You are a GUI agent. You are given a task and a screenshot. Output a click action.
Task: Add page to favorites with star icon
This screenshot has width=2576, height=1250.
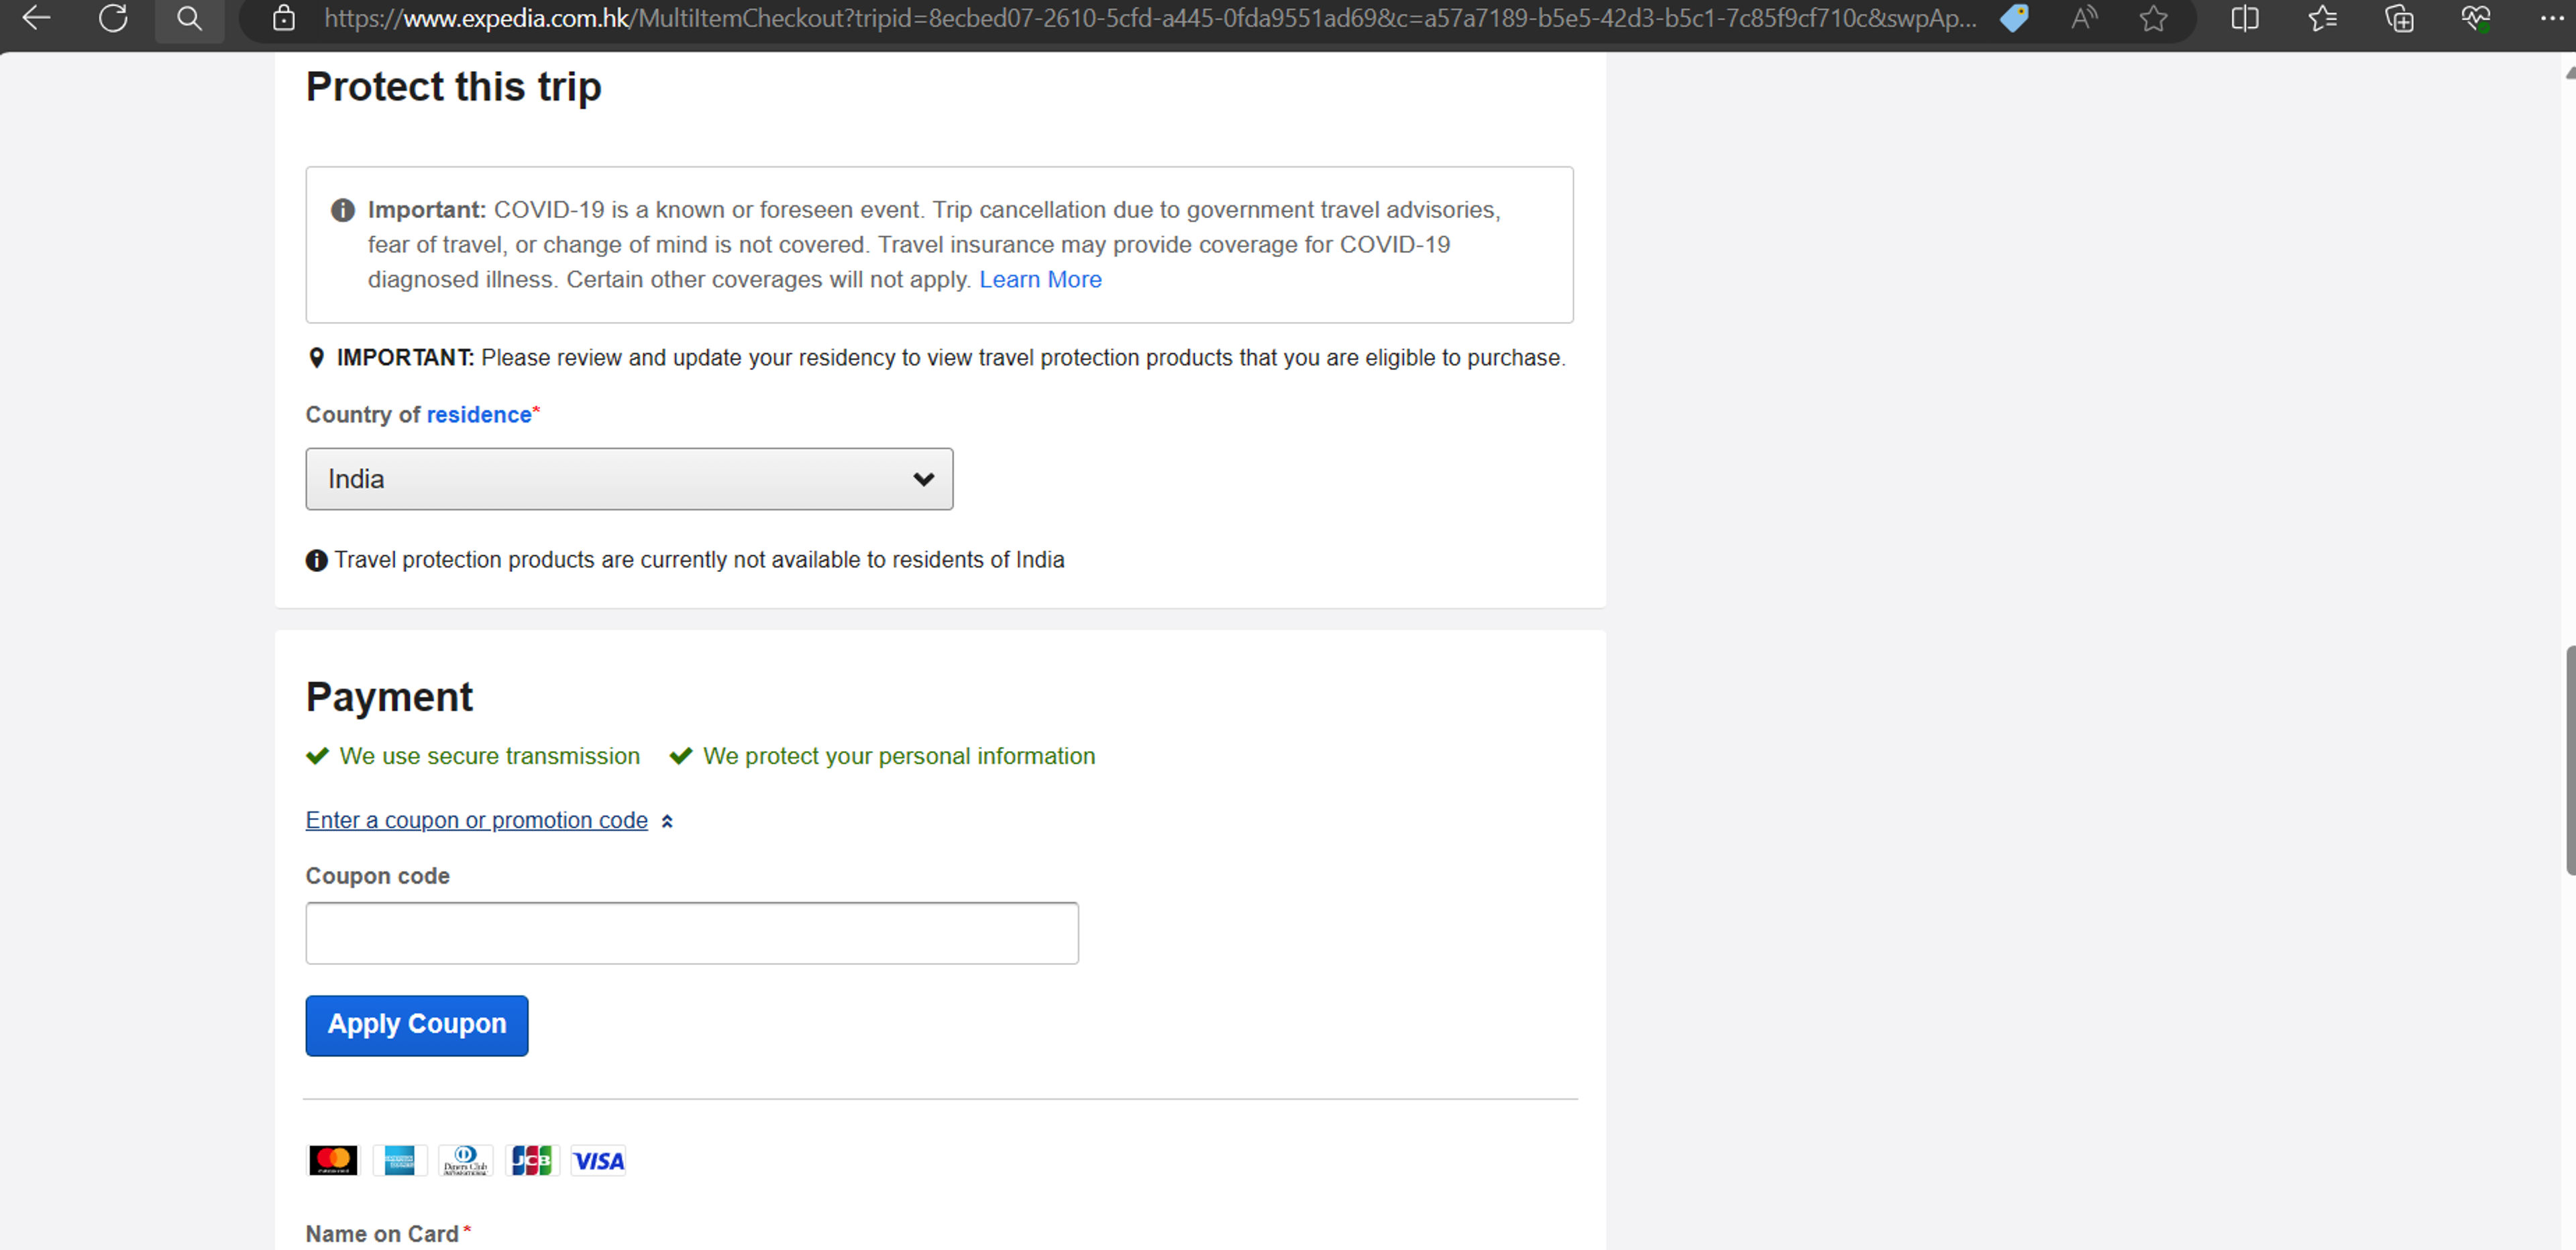click(2154, 18)
